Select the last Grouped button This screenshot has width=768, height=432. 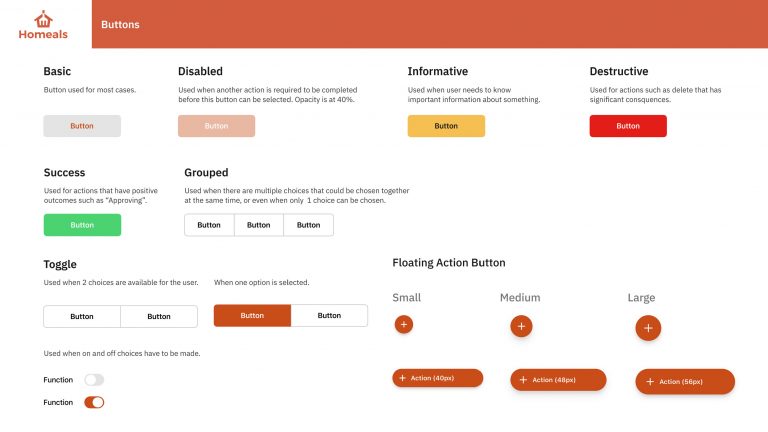(309, 225)
